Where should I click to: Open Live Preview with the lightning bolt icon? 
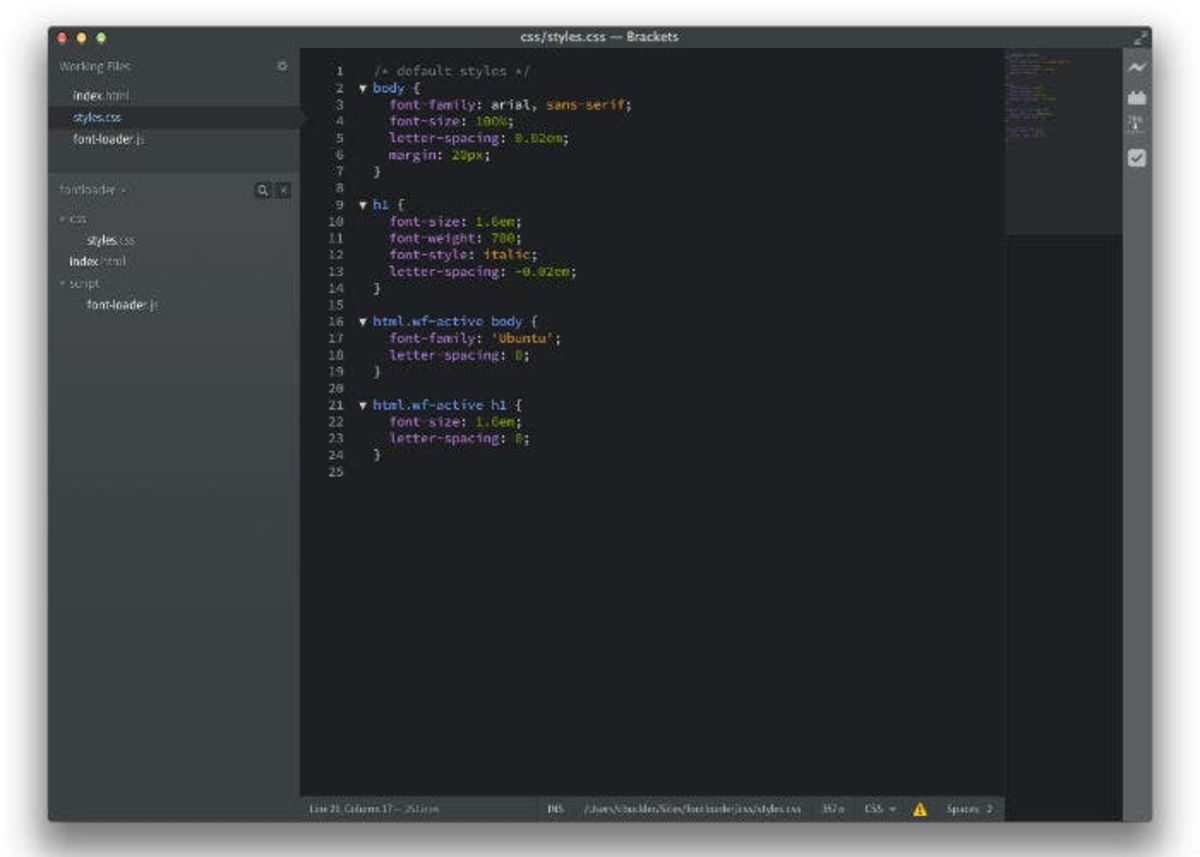point(1137,66)
